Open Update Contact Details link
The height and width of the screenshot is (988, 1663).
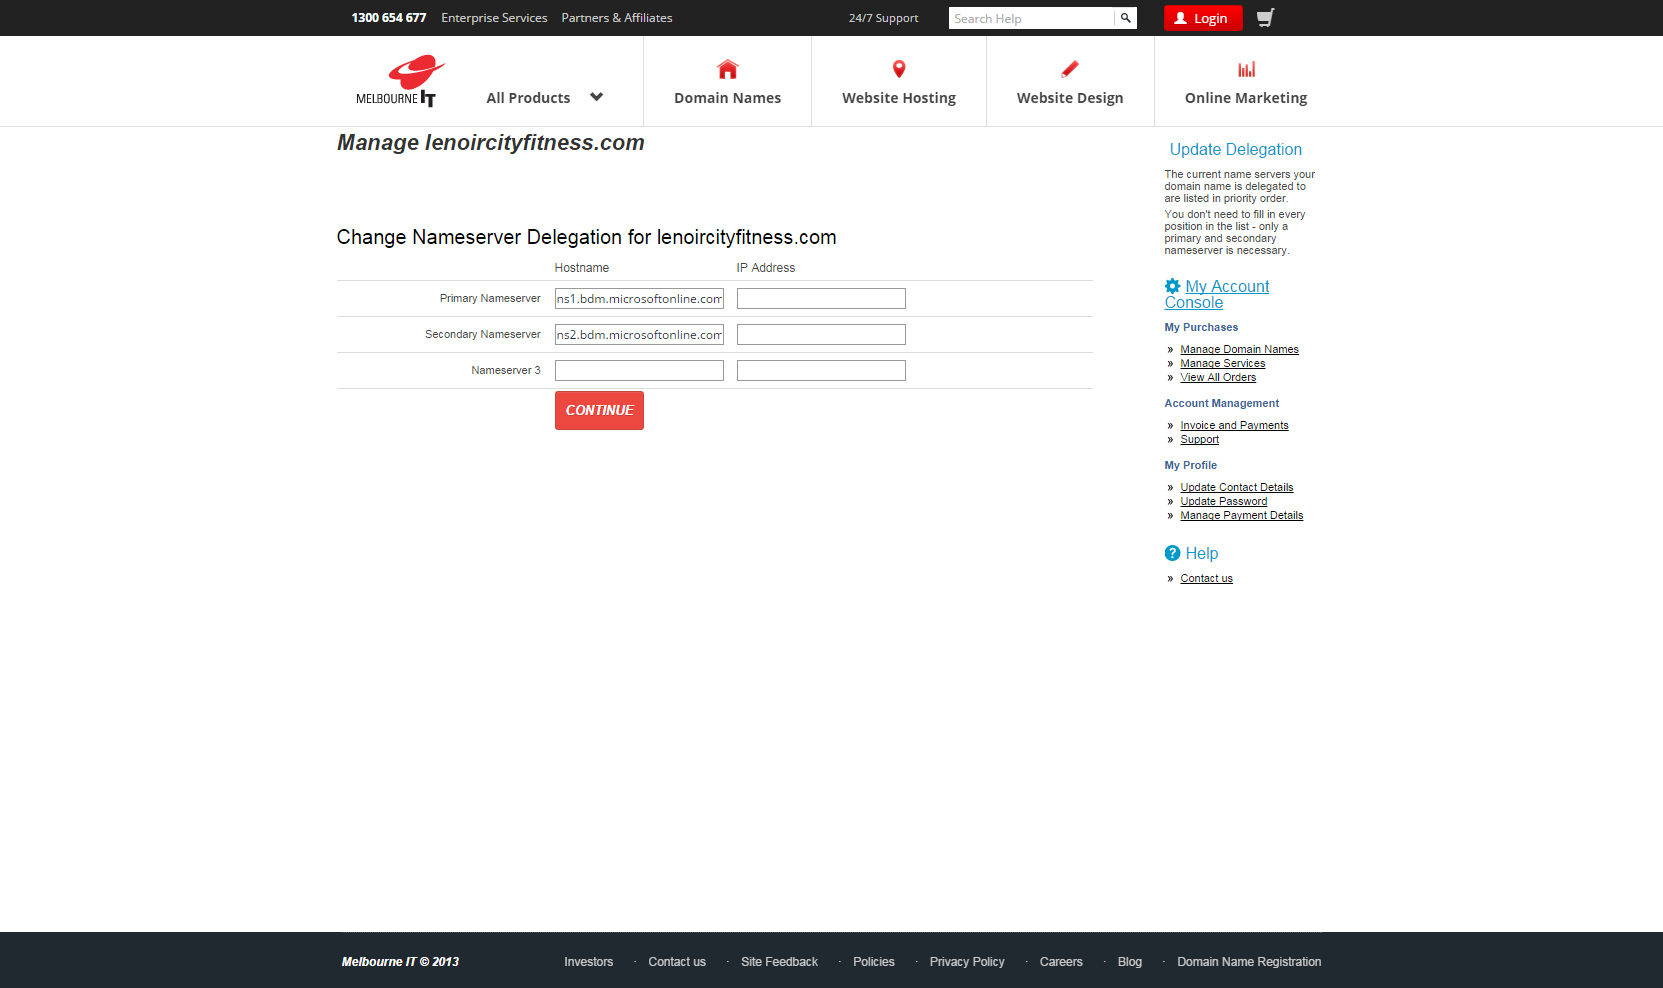(1236, 487)
